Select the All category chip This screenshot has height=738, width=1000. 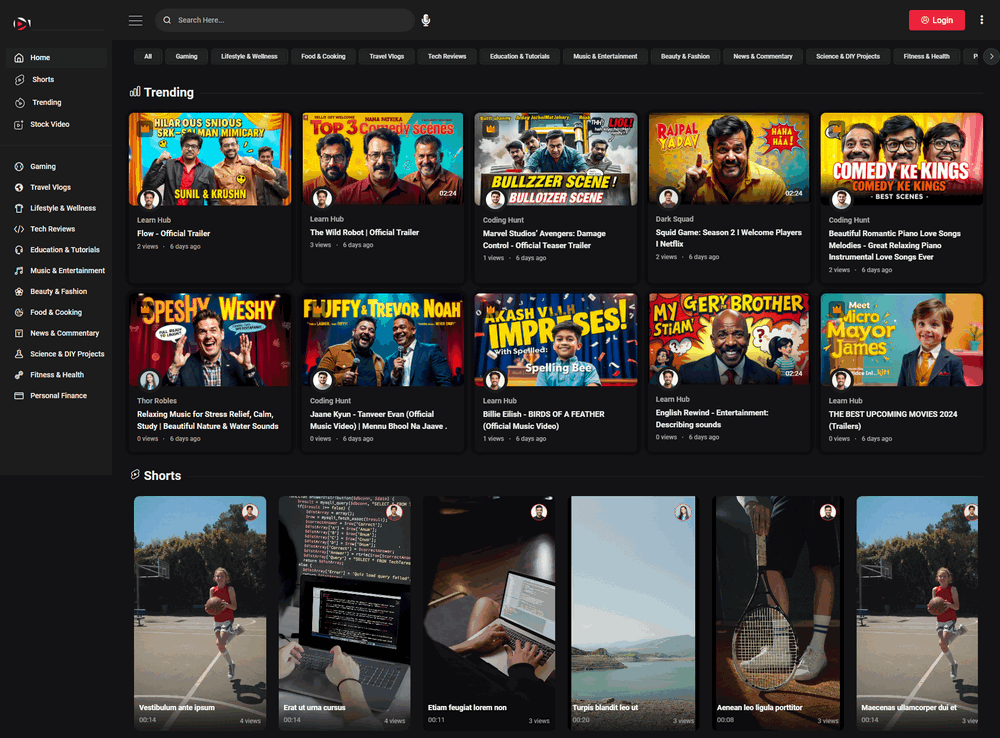[148, 57]
